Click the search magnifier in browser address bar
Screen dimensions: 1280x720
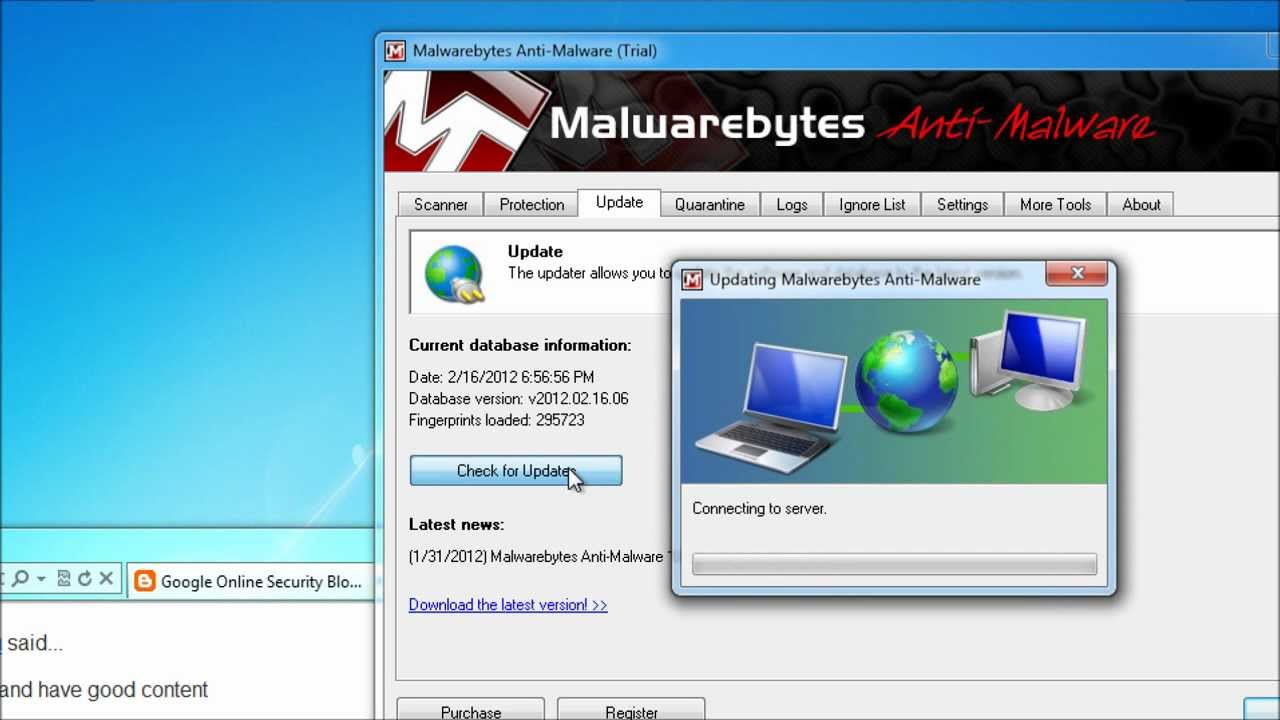click(19, 578)
